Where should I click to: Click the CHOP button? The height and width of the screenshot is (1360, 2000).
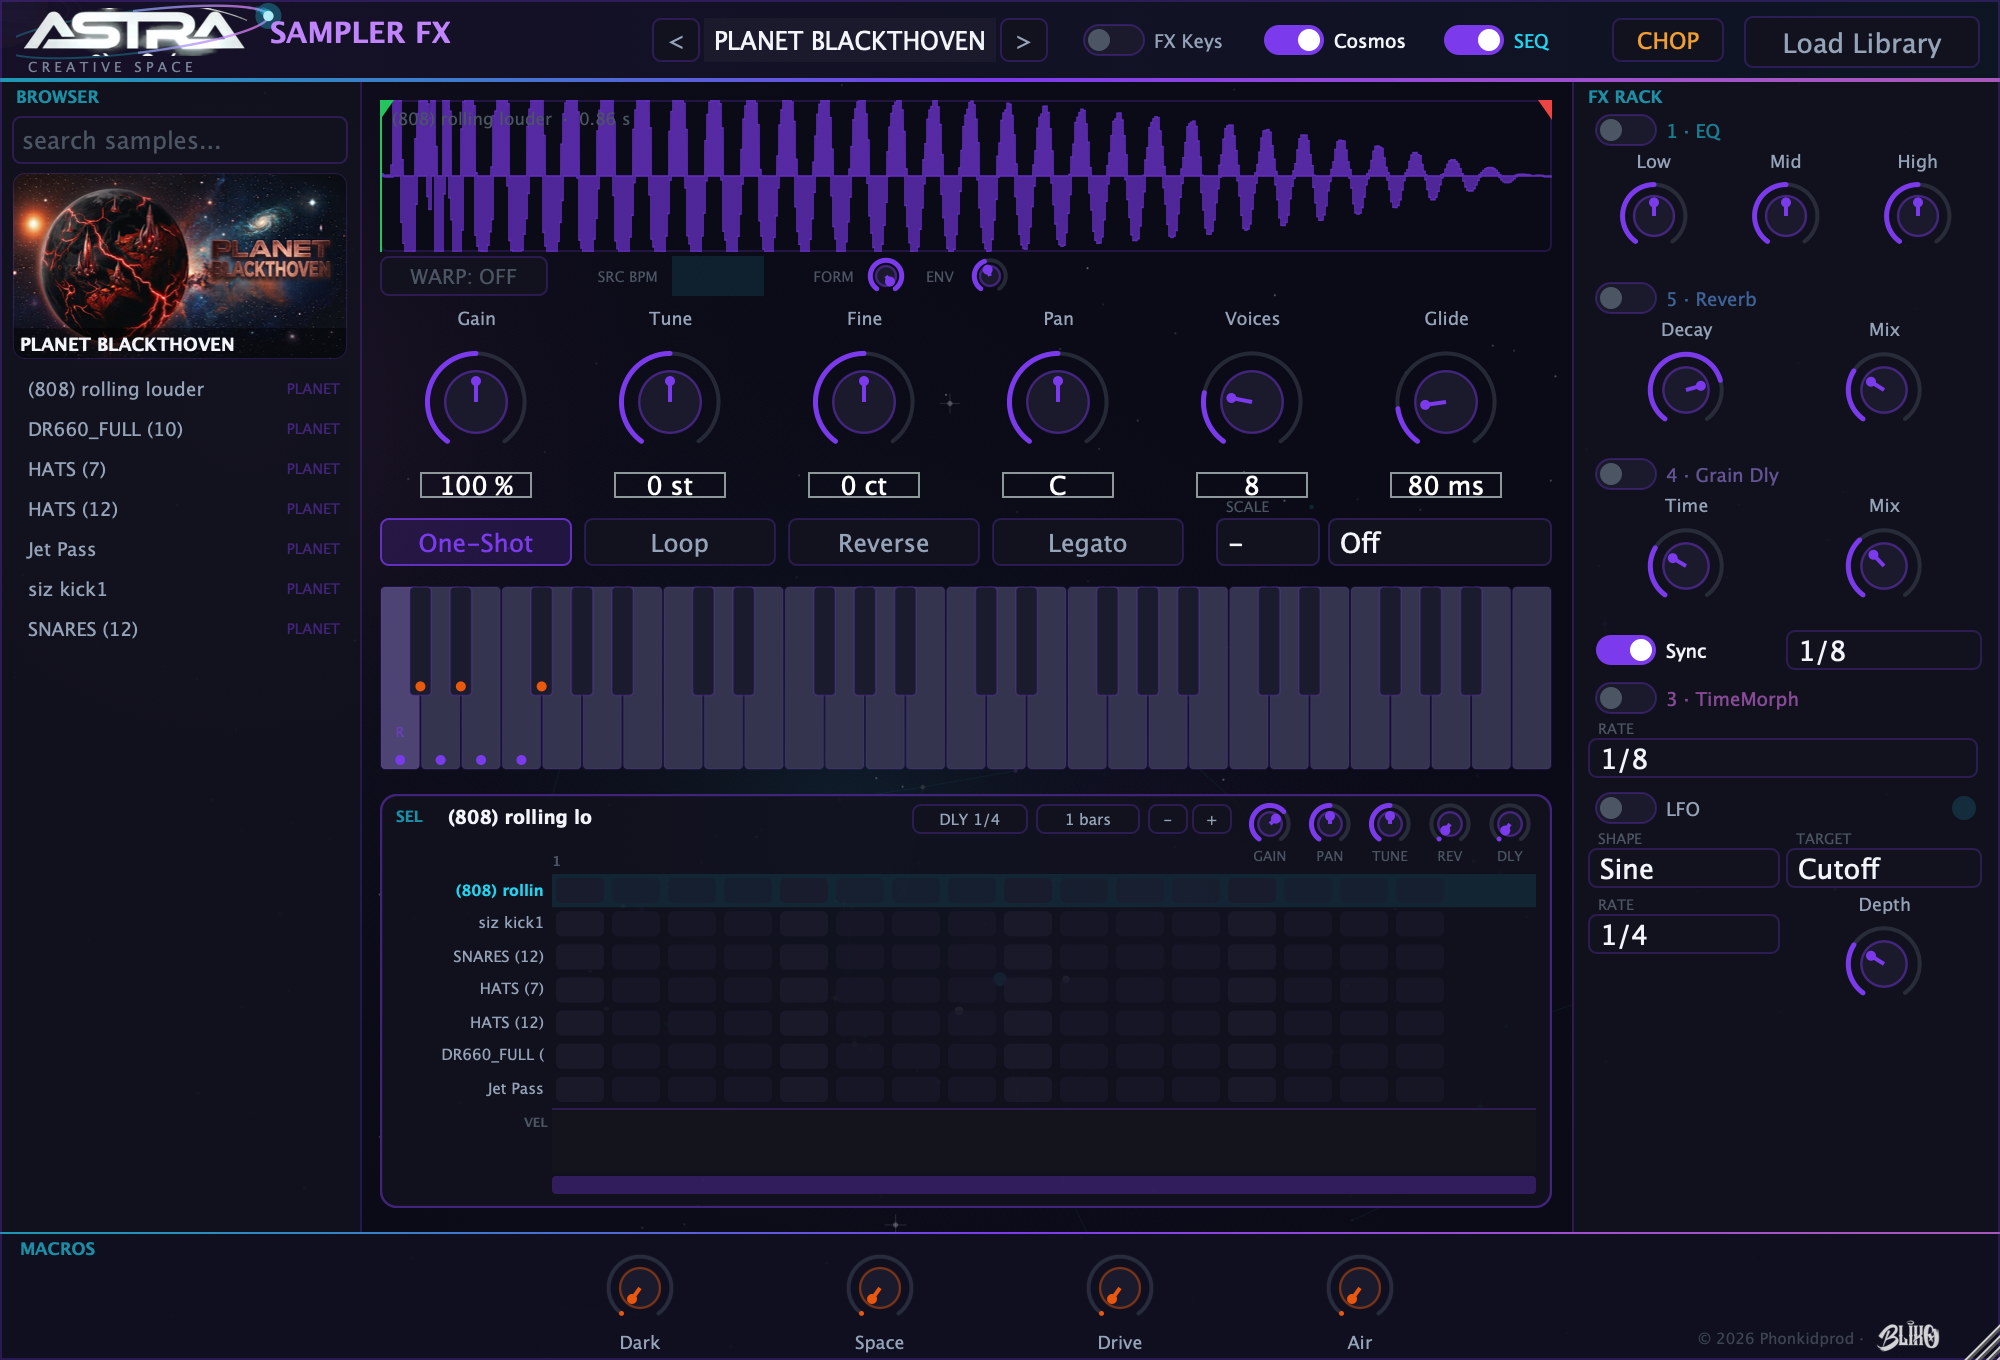coord(1668,41)
